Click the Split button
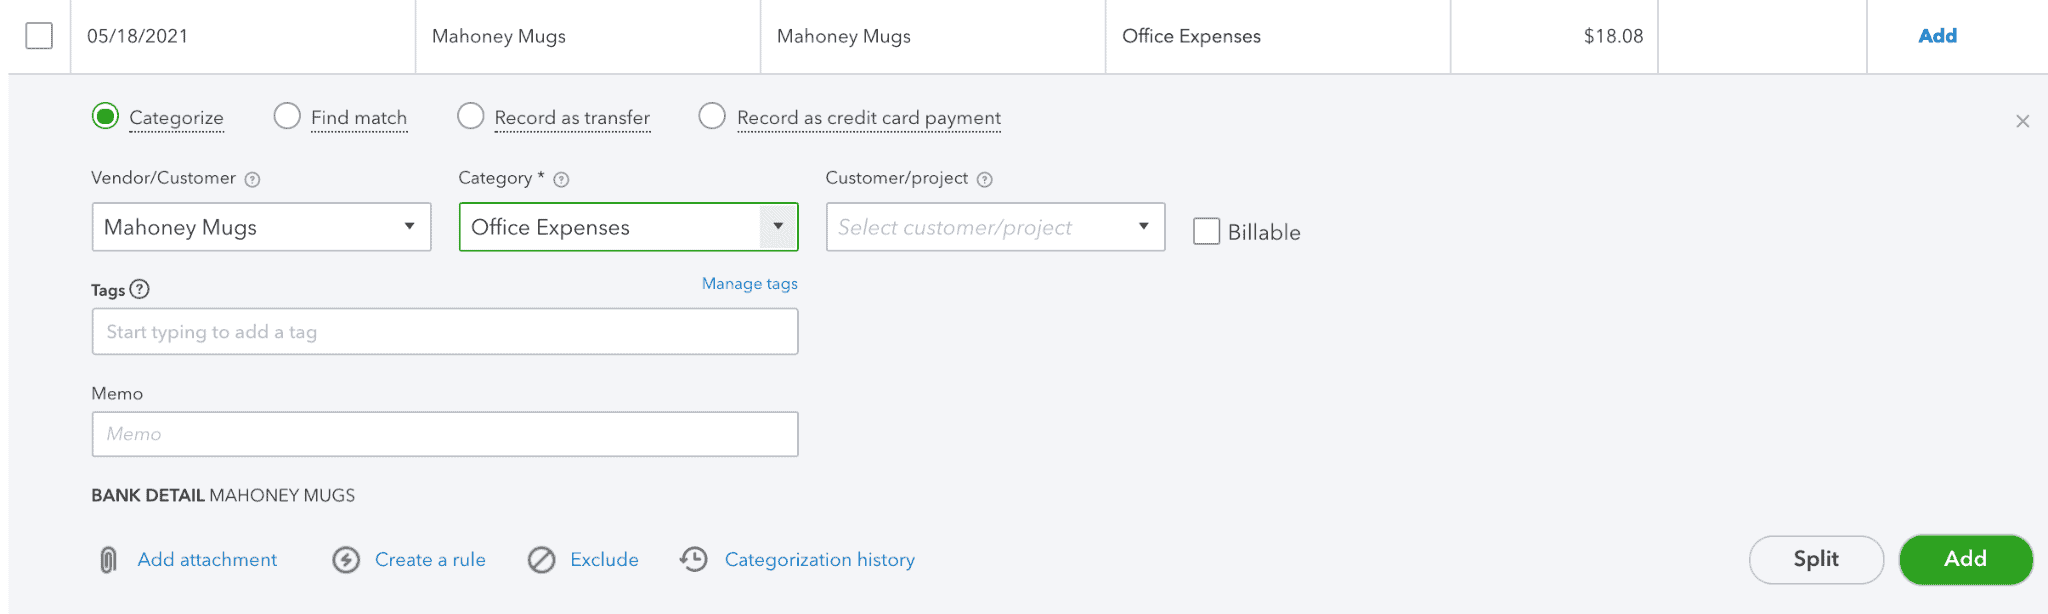Viewport: 2048px width, 614px height. point(1816,559)
